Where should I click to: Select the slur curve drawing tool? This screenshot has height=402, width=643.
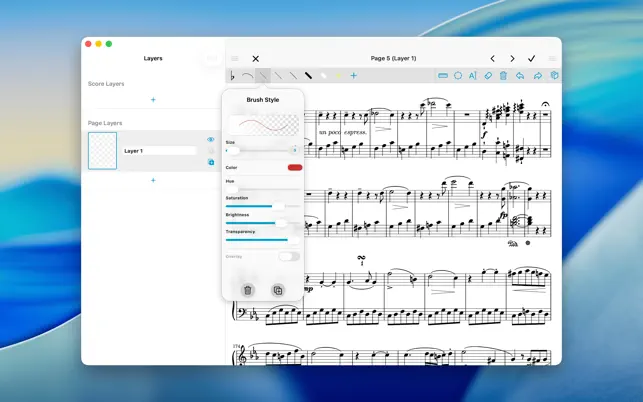tap(247, 75)
